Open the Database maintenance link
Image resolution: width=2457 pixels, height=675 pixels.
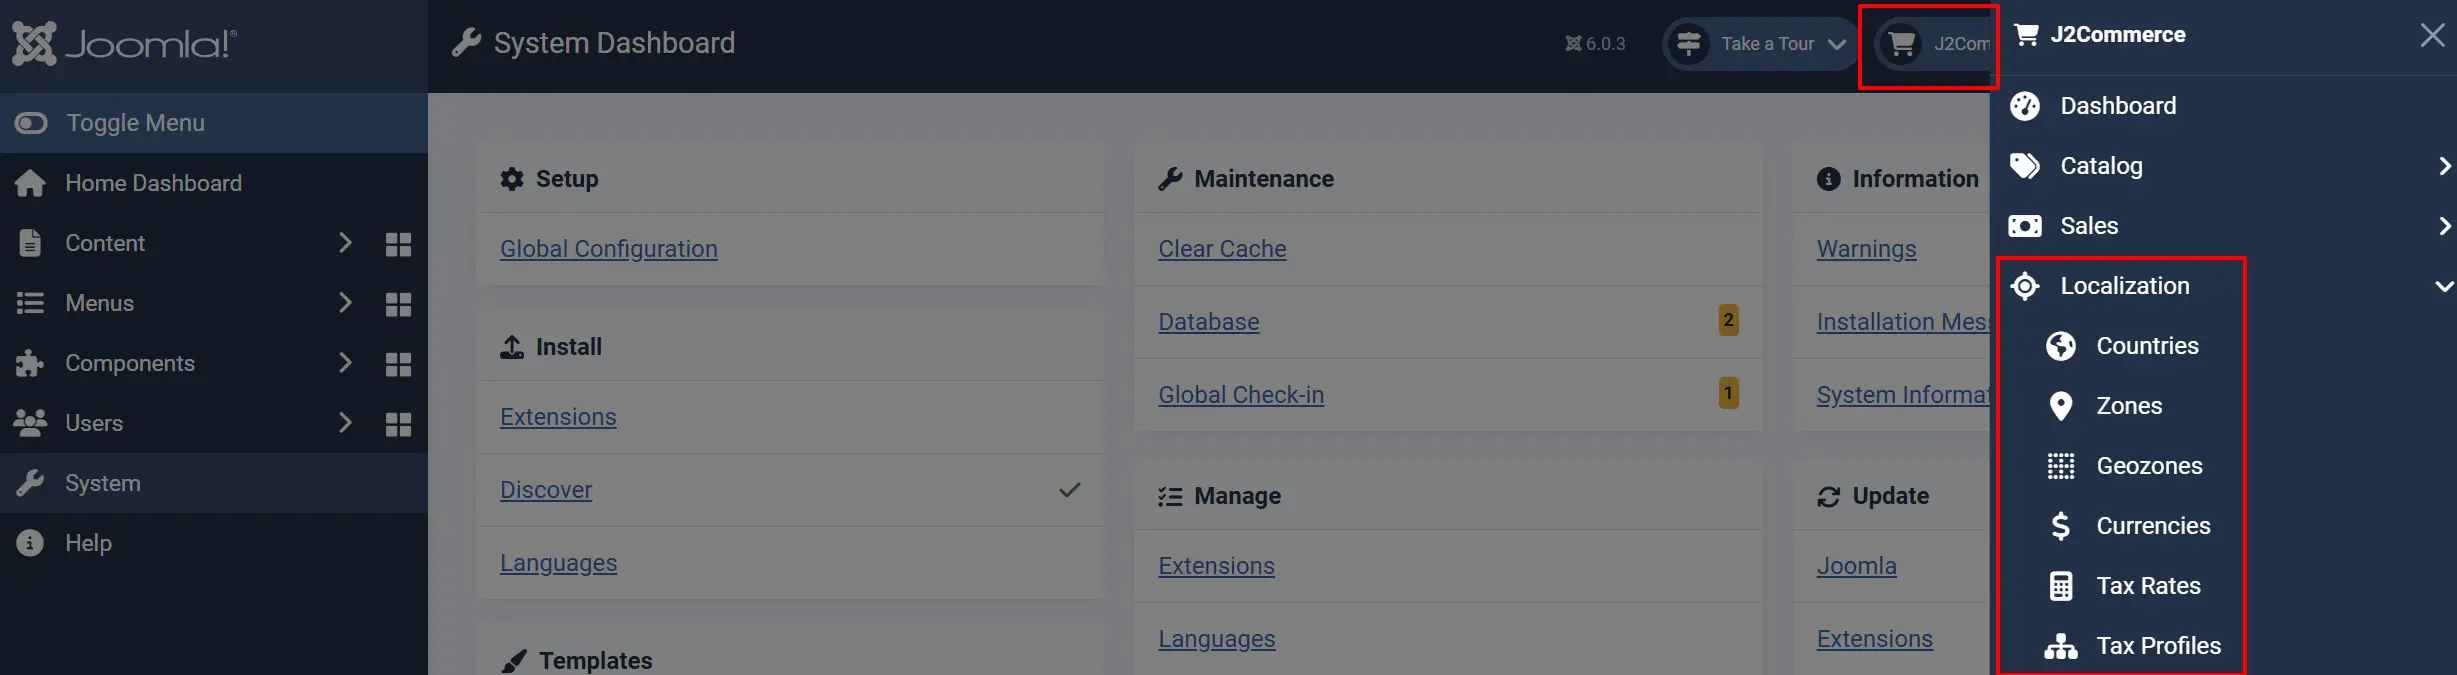tap(1208, 322)
